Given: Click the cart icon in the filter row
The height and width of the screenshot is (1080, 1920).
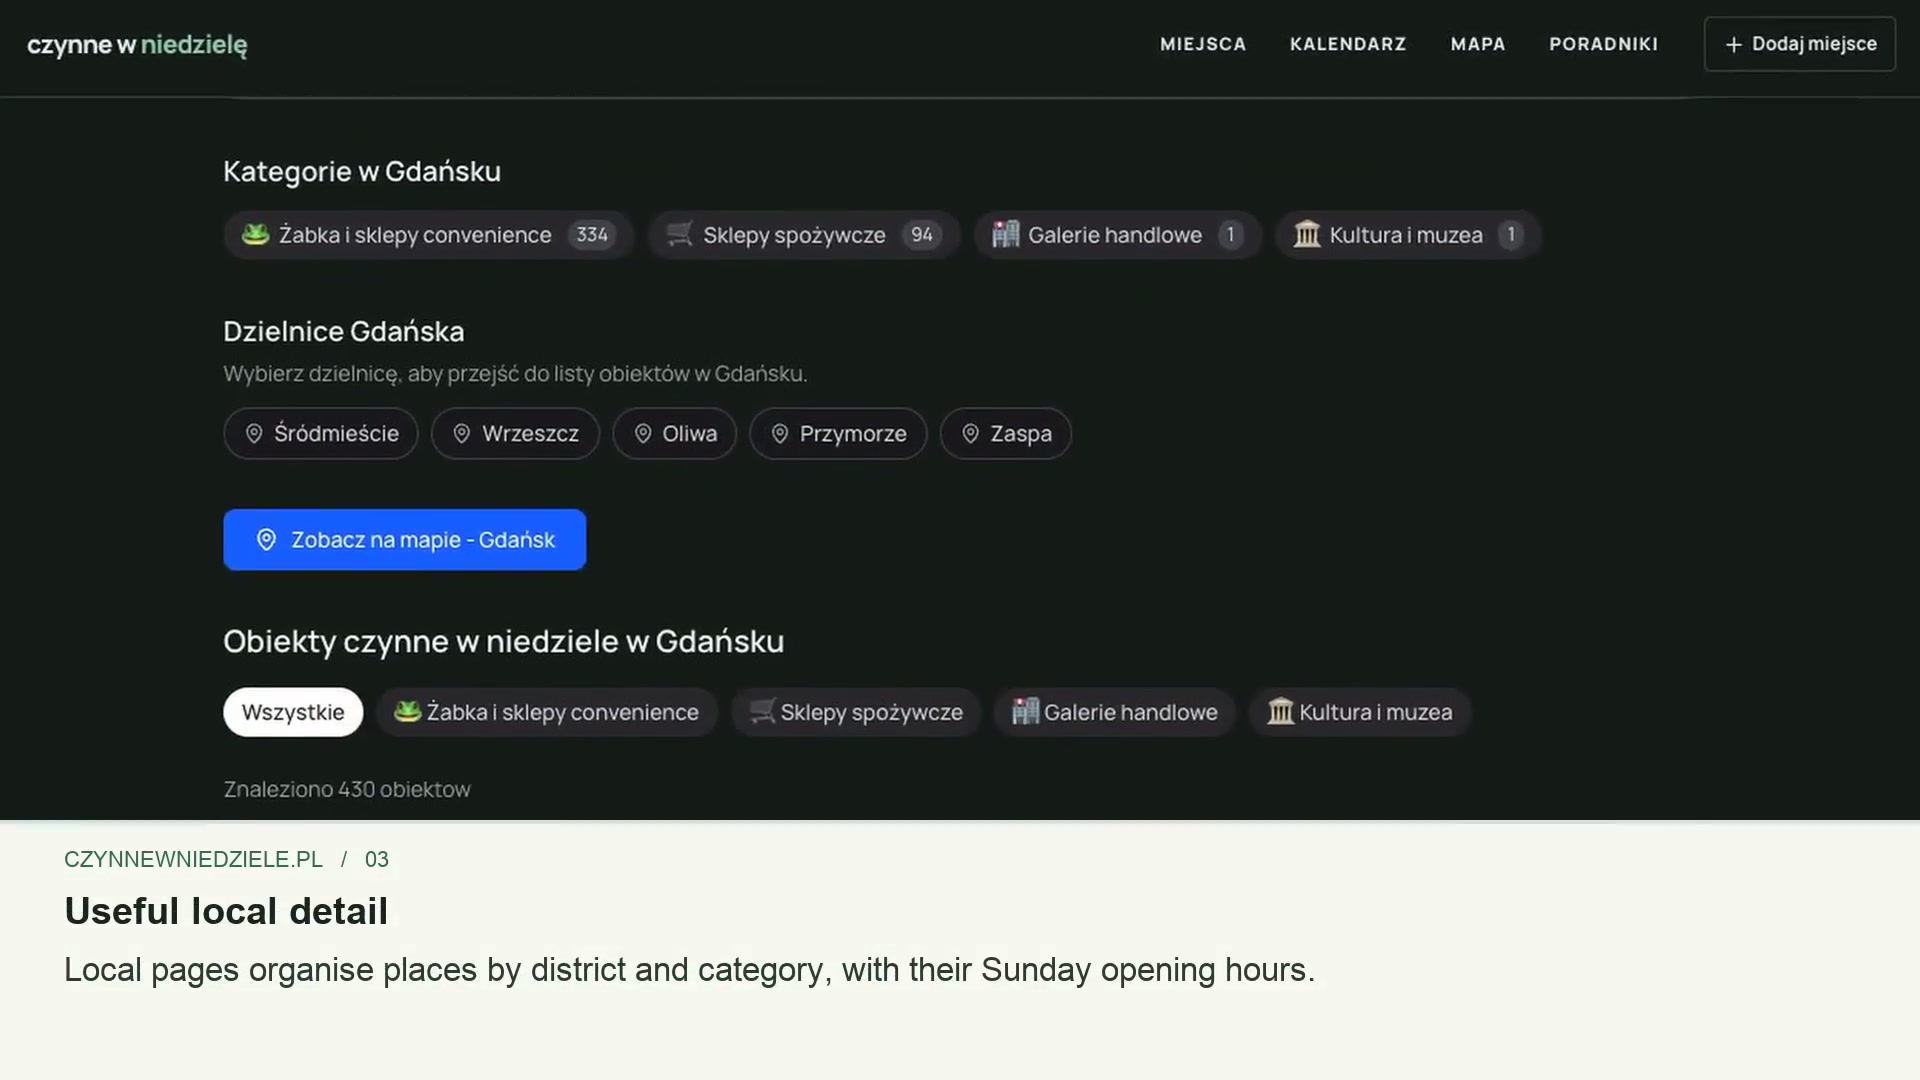Looking at the screenshot, I should pos(762,711).
